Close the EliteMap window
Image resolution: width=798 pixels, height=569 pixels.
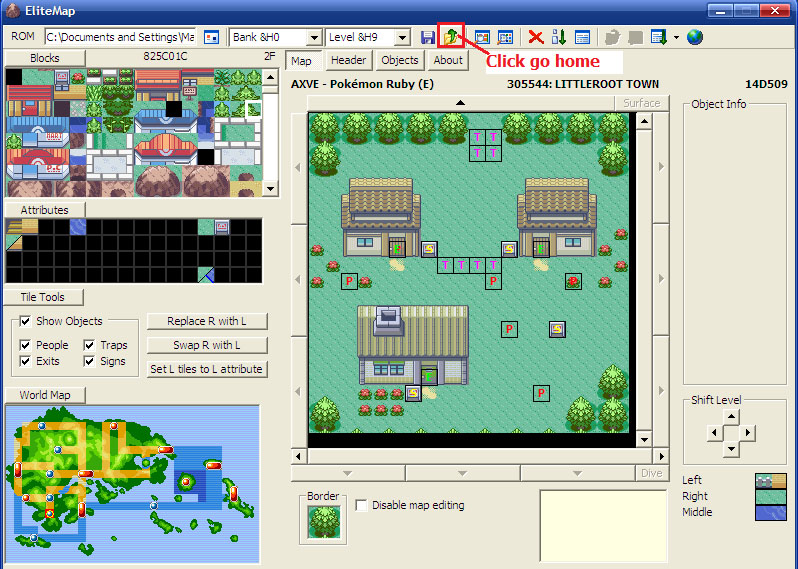point(775,10)
